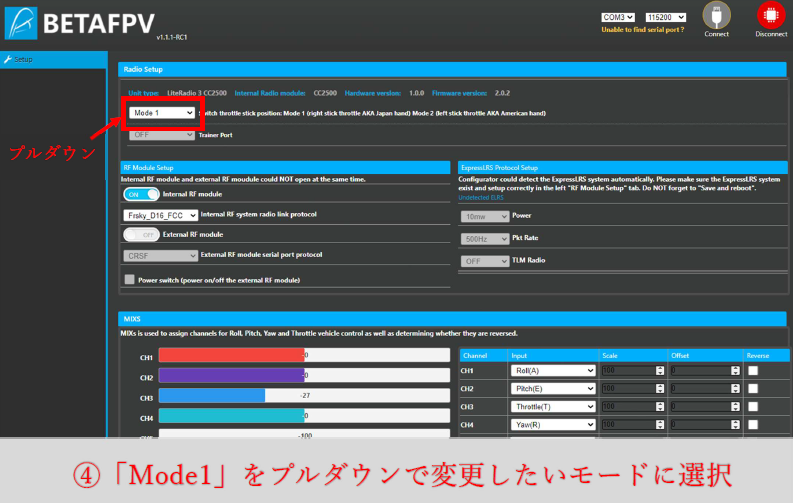The height and width of the screenshot is (503, 793).
Task: Check the CH1 Reverse checkbox
Action: [753, 371]
